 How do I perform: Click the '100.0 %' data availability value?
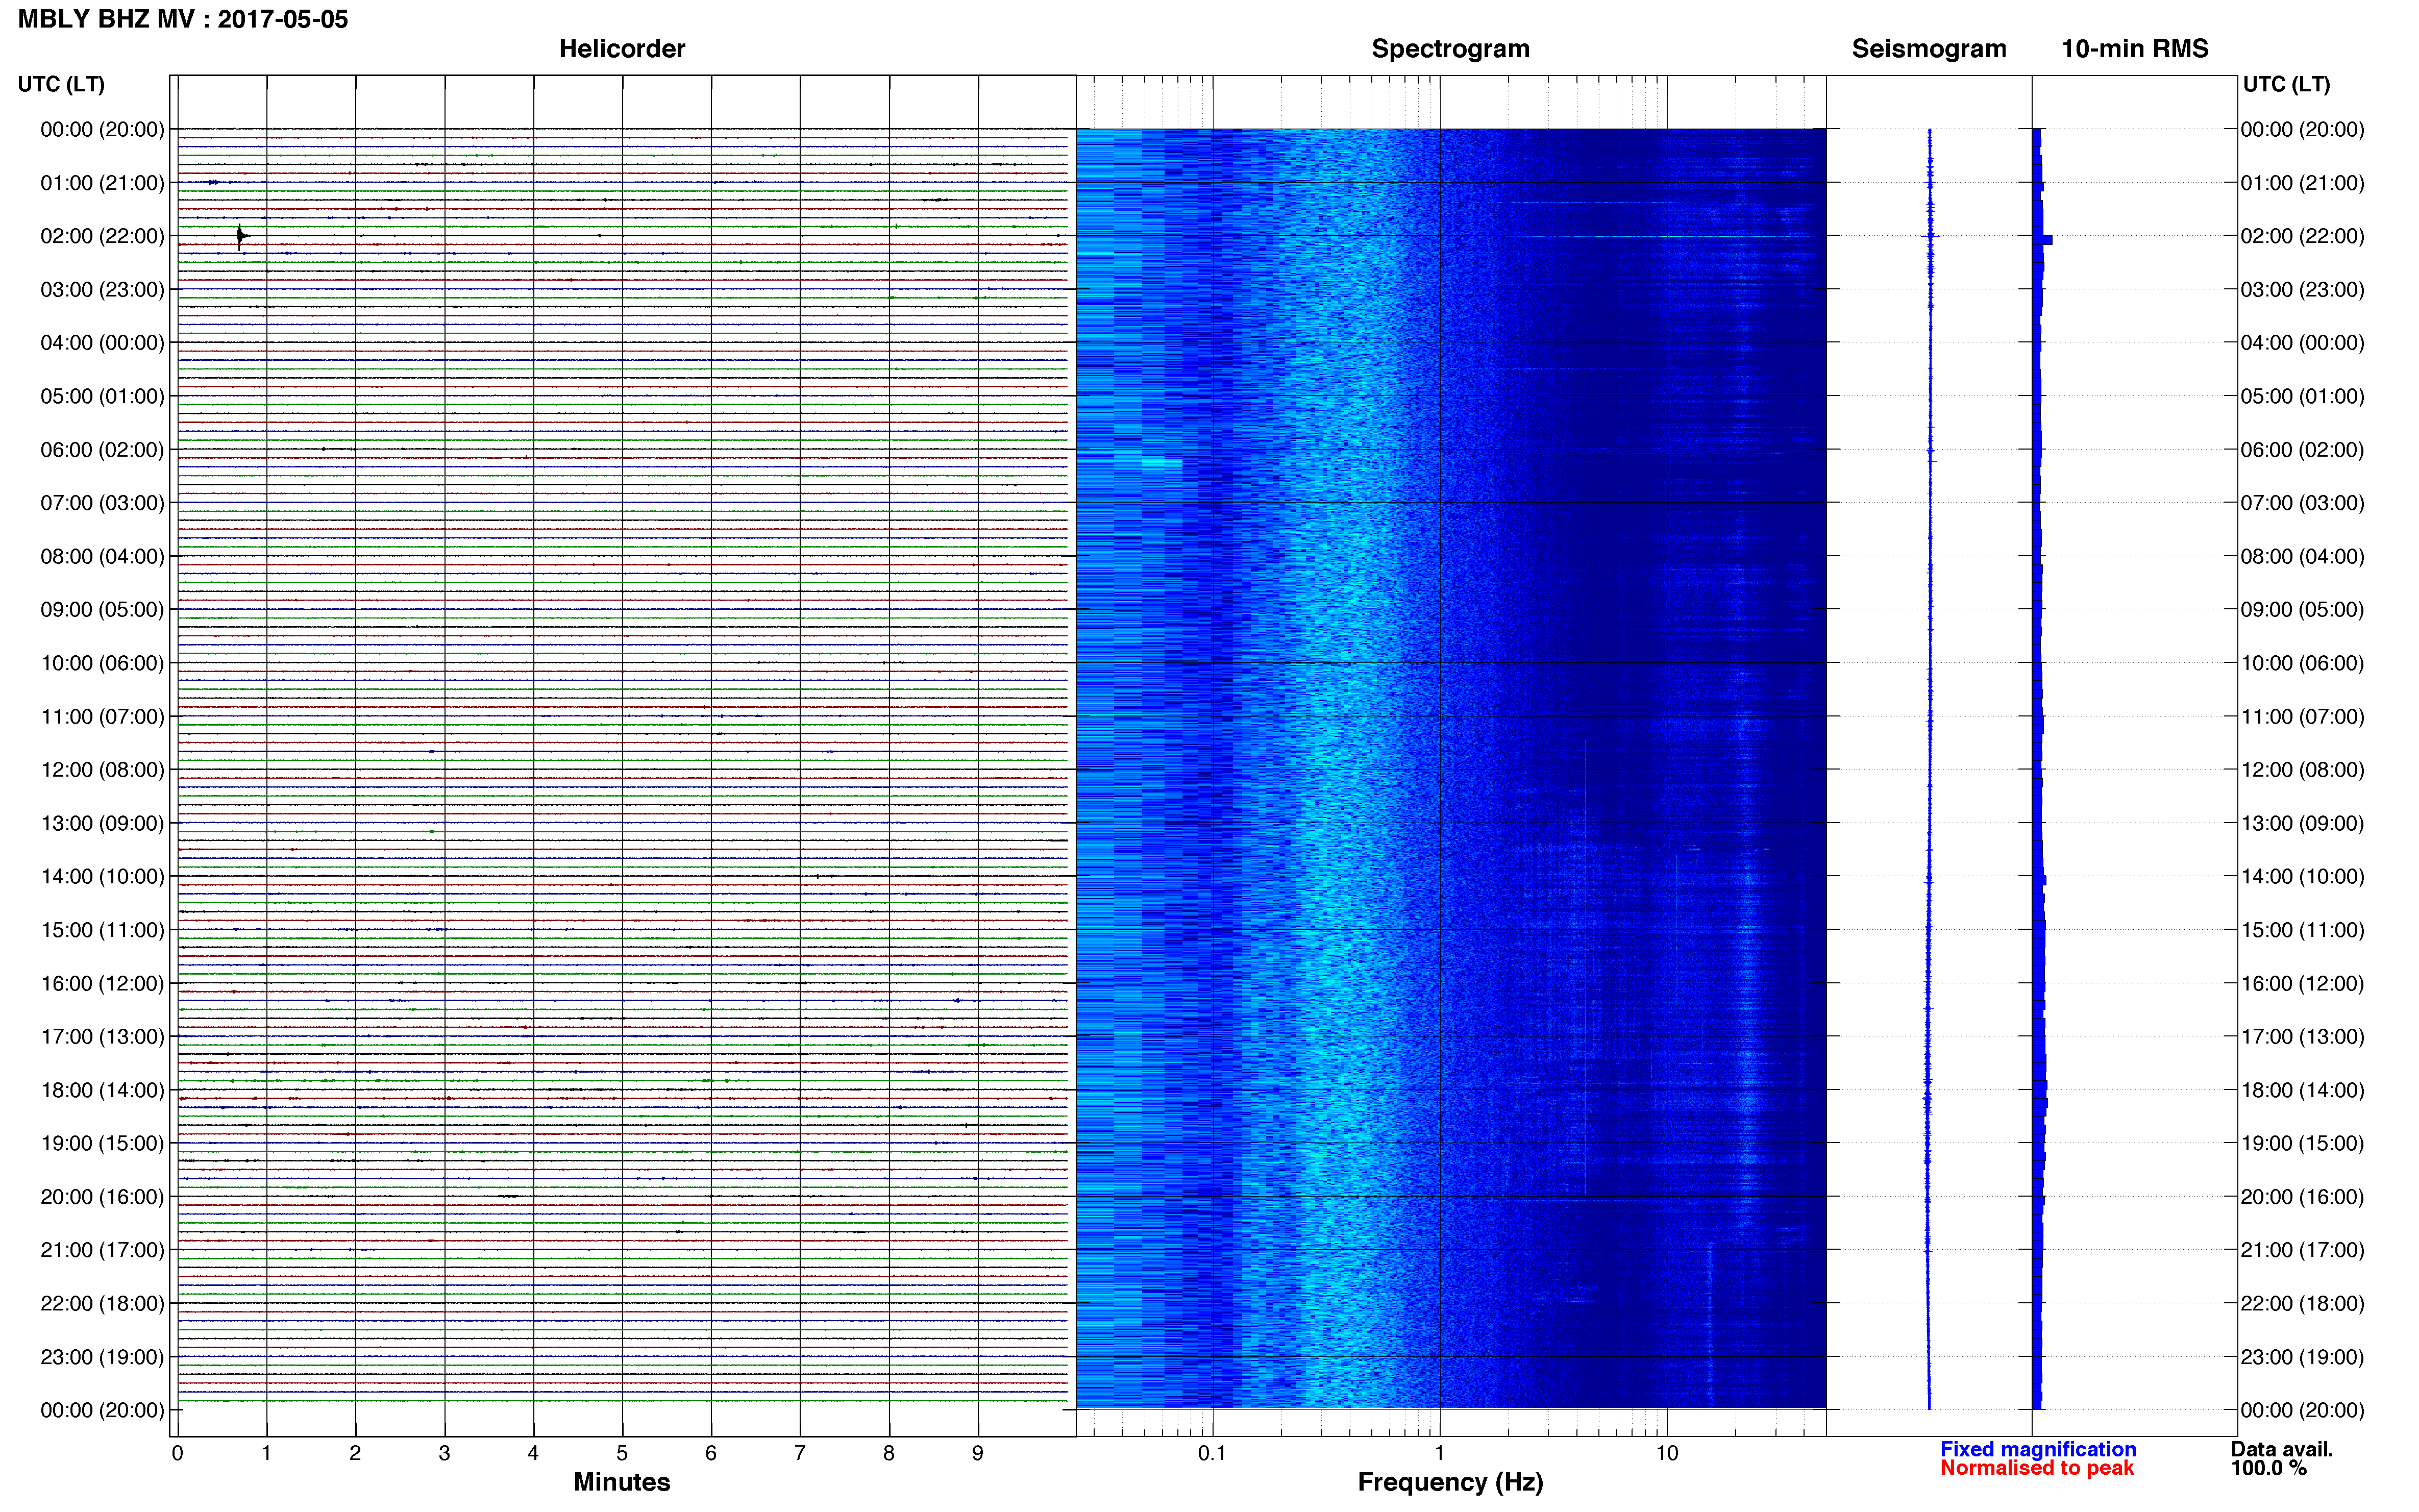[2269, 1468]
